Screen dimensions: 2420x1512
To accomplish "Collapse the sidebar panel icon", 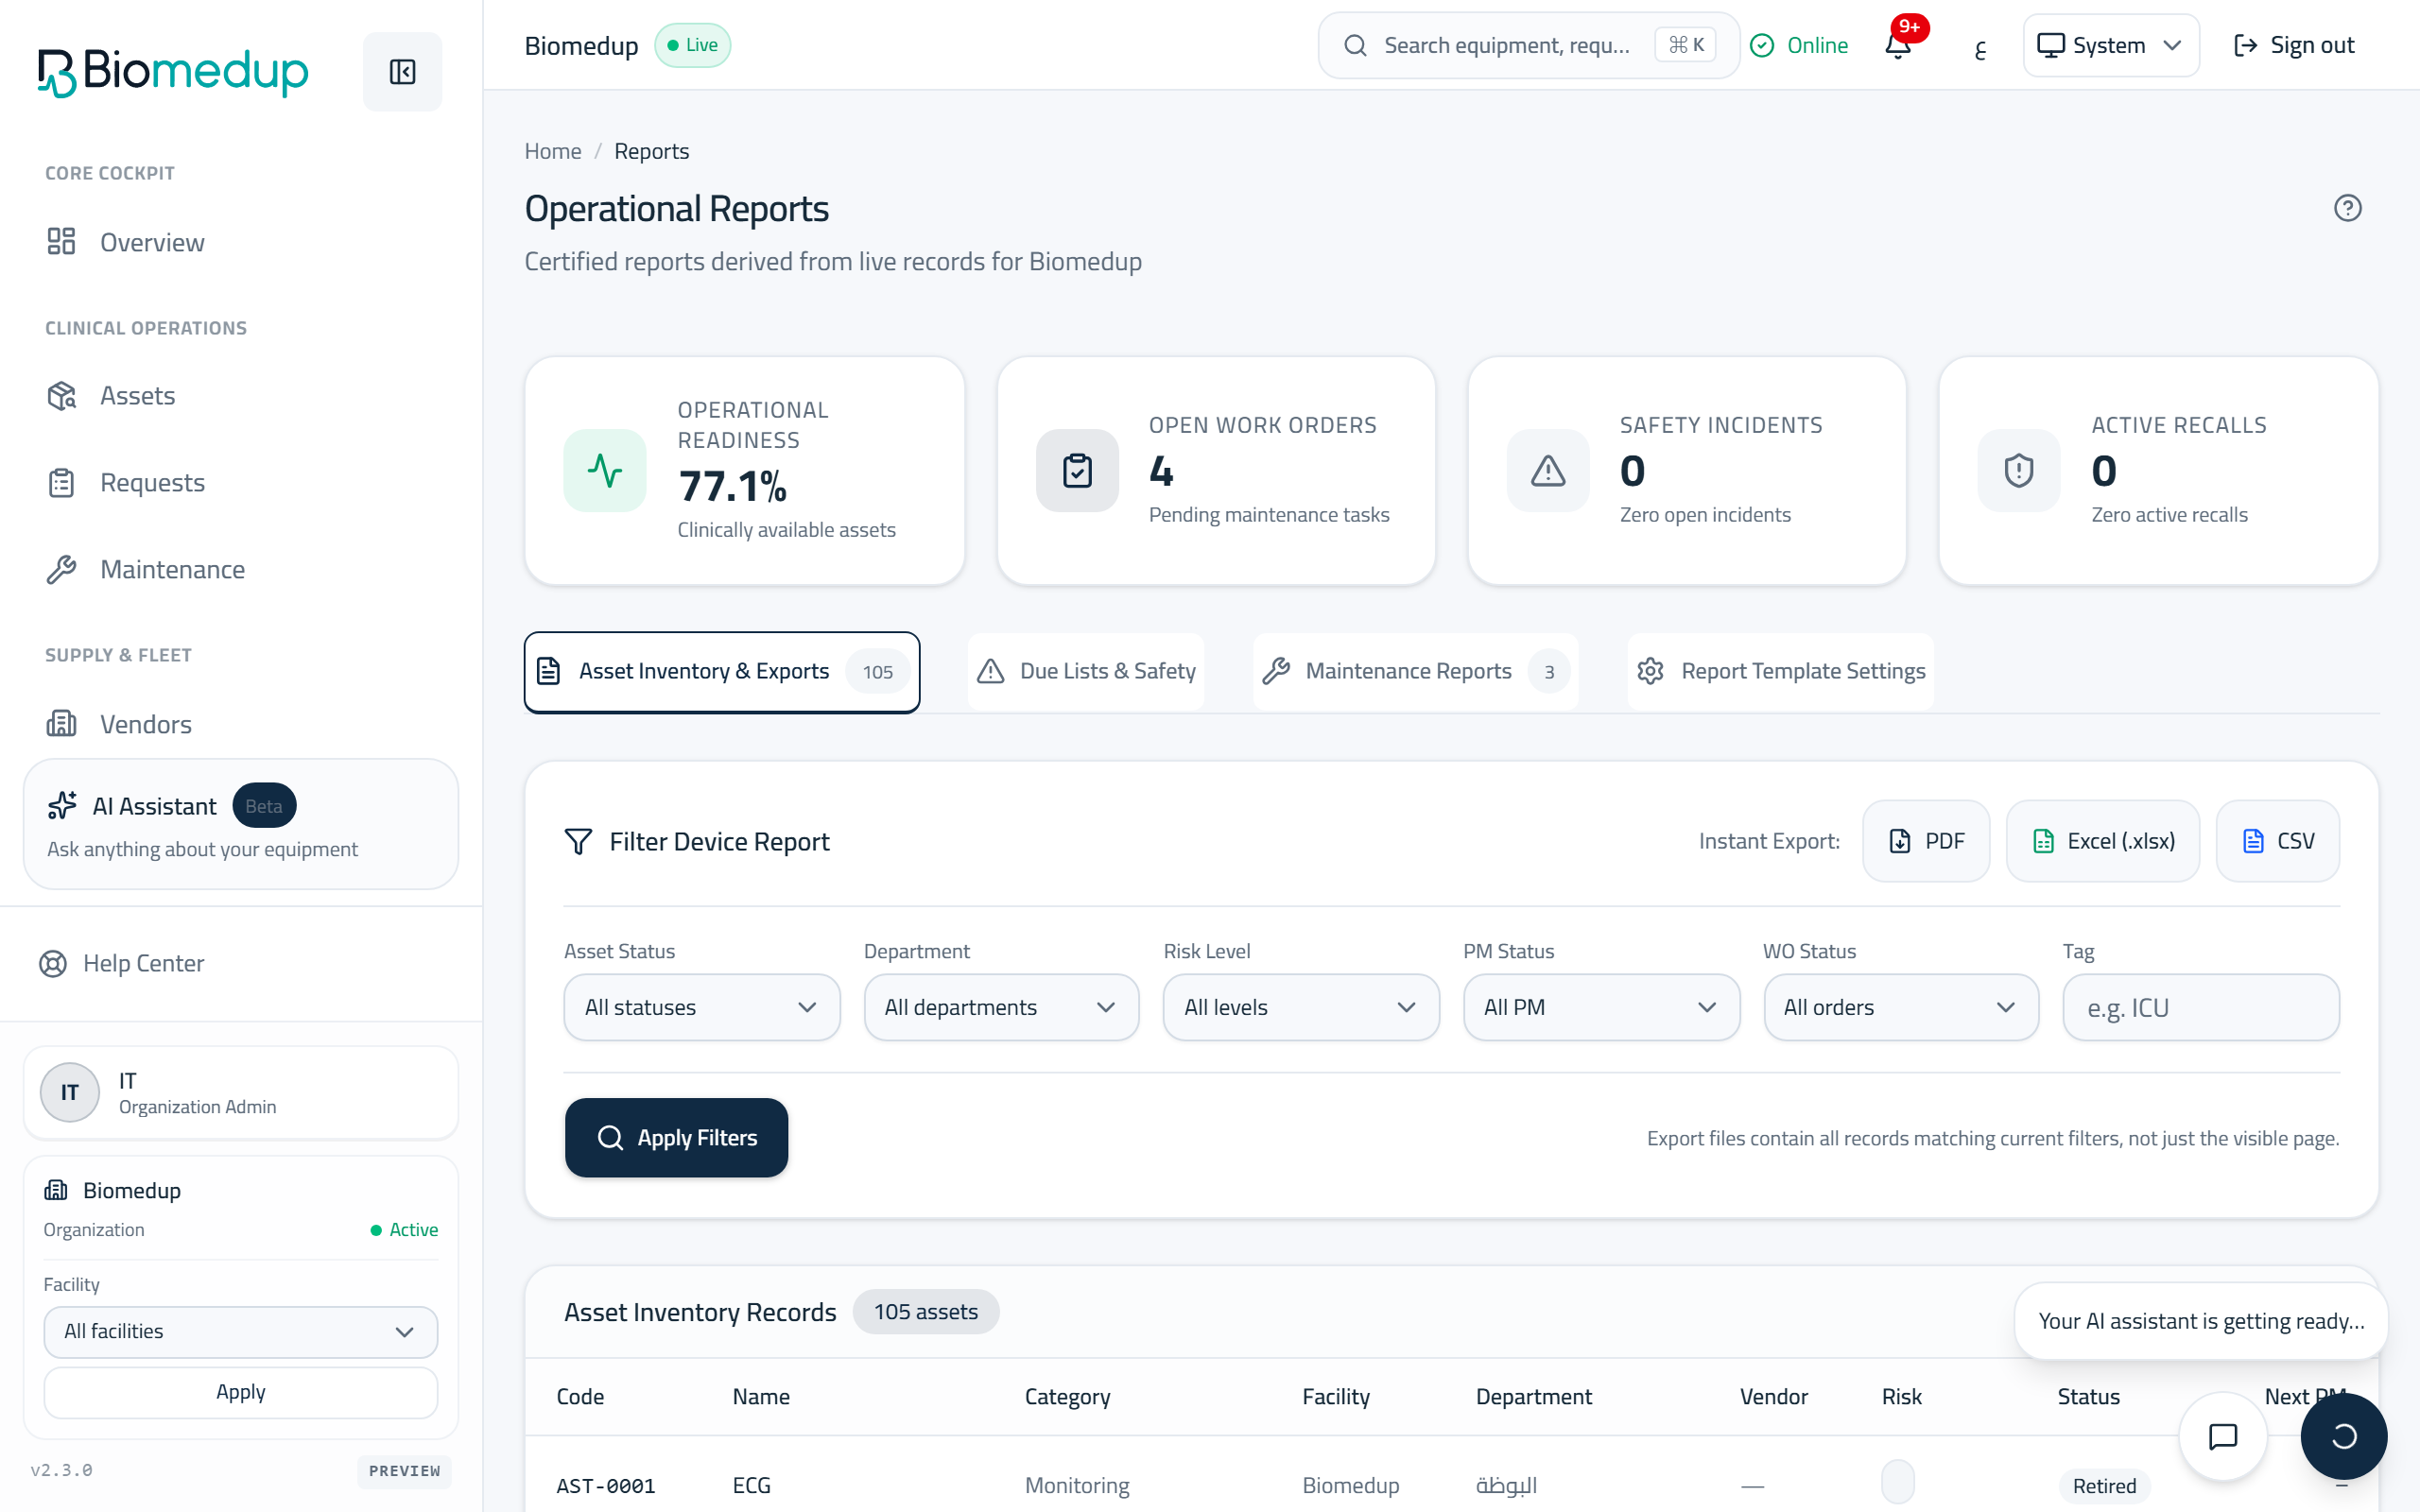I will click(x=402, y=71).
